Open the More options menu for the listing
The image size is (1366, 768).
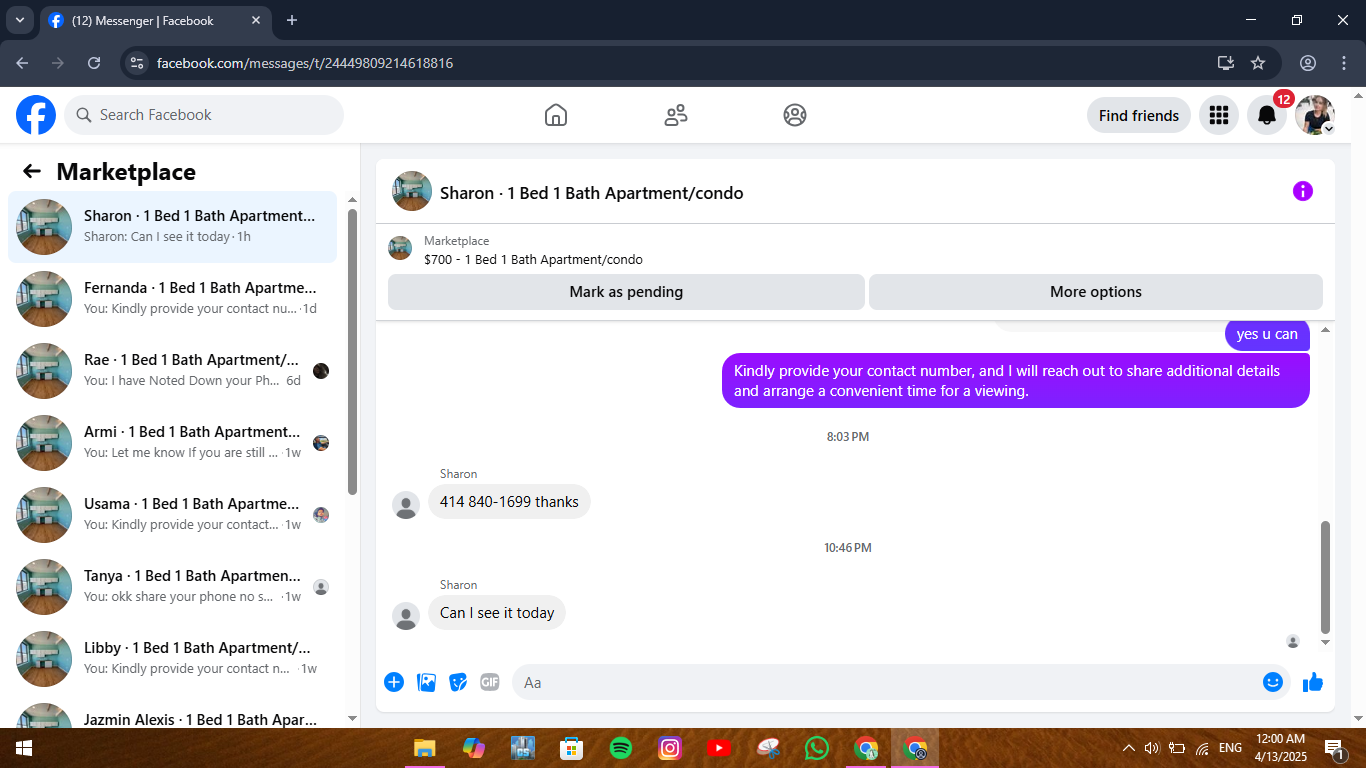click(1096, 292)
